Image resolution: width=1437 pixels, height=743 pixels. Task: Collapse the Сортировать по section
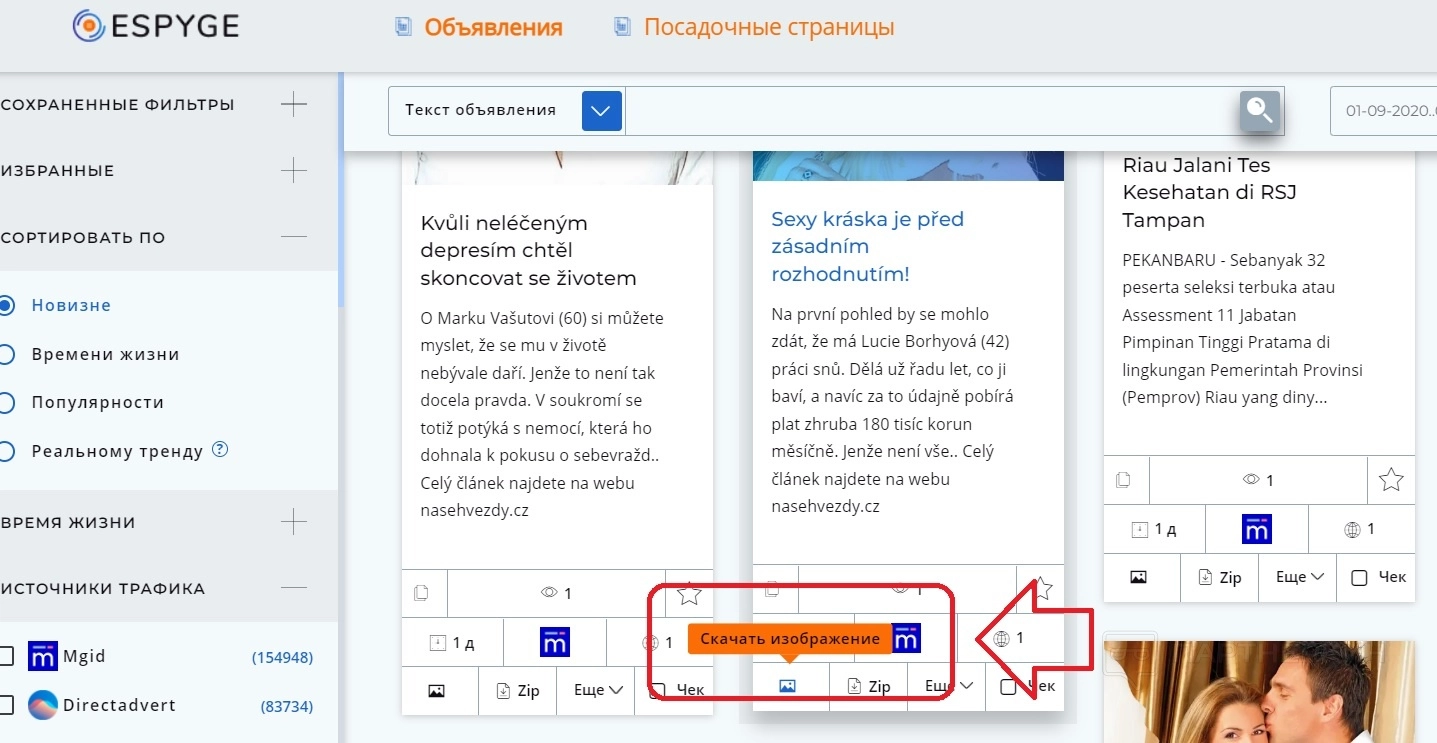click(294, 237)
